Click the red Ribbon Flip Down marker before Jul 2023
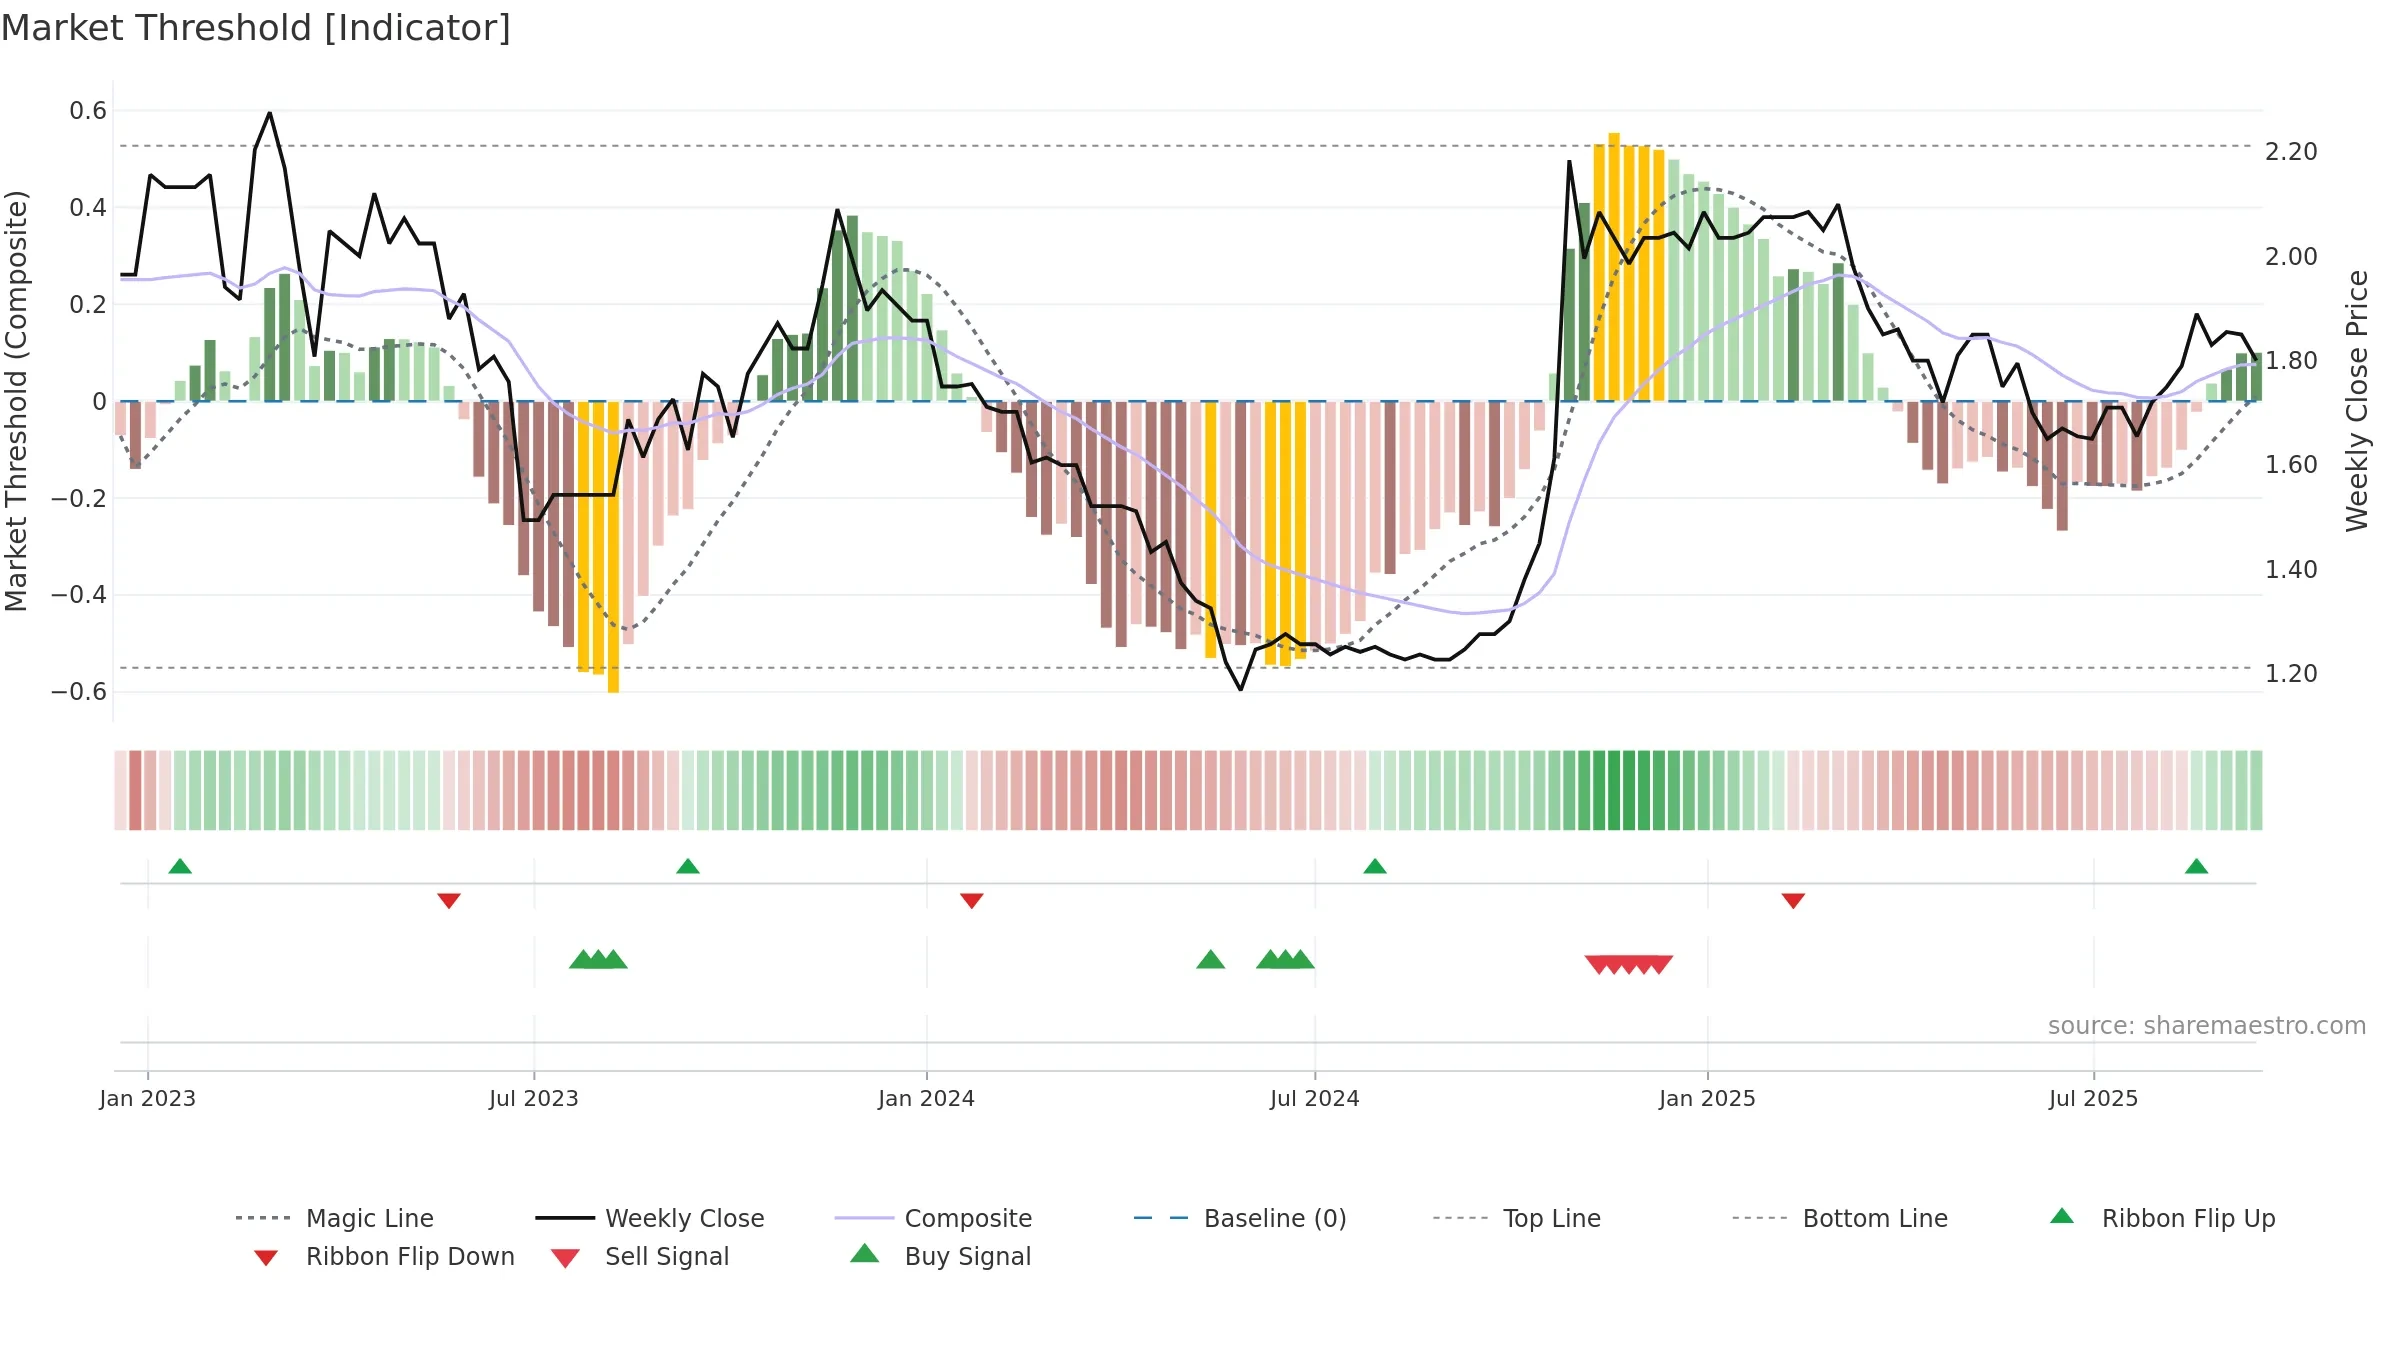The image size is (2400, 1350). pyautogui.click(x=449, y=901)
